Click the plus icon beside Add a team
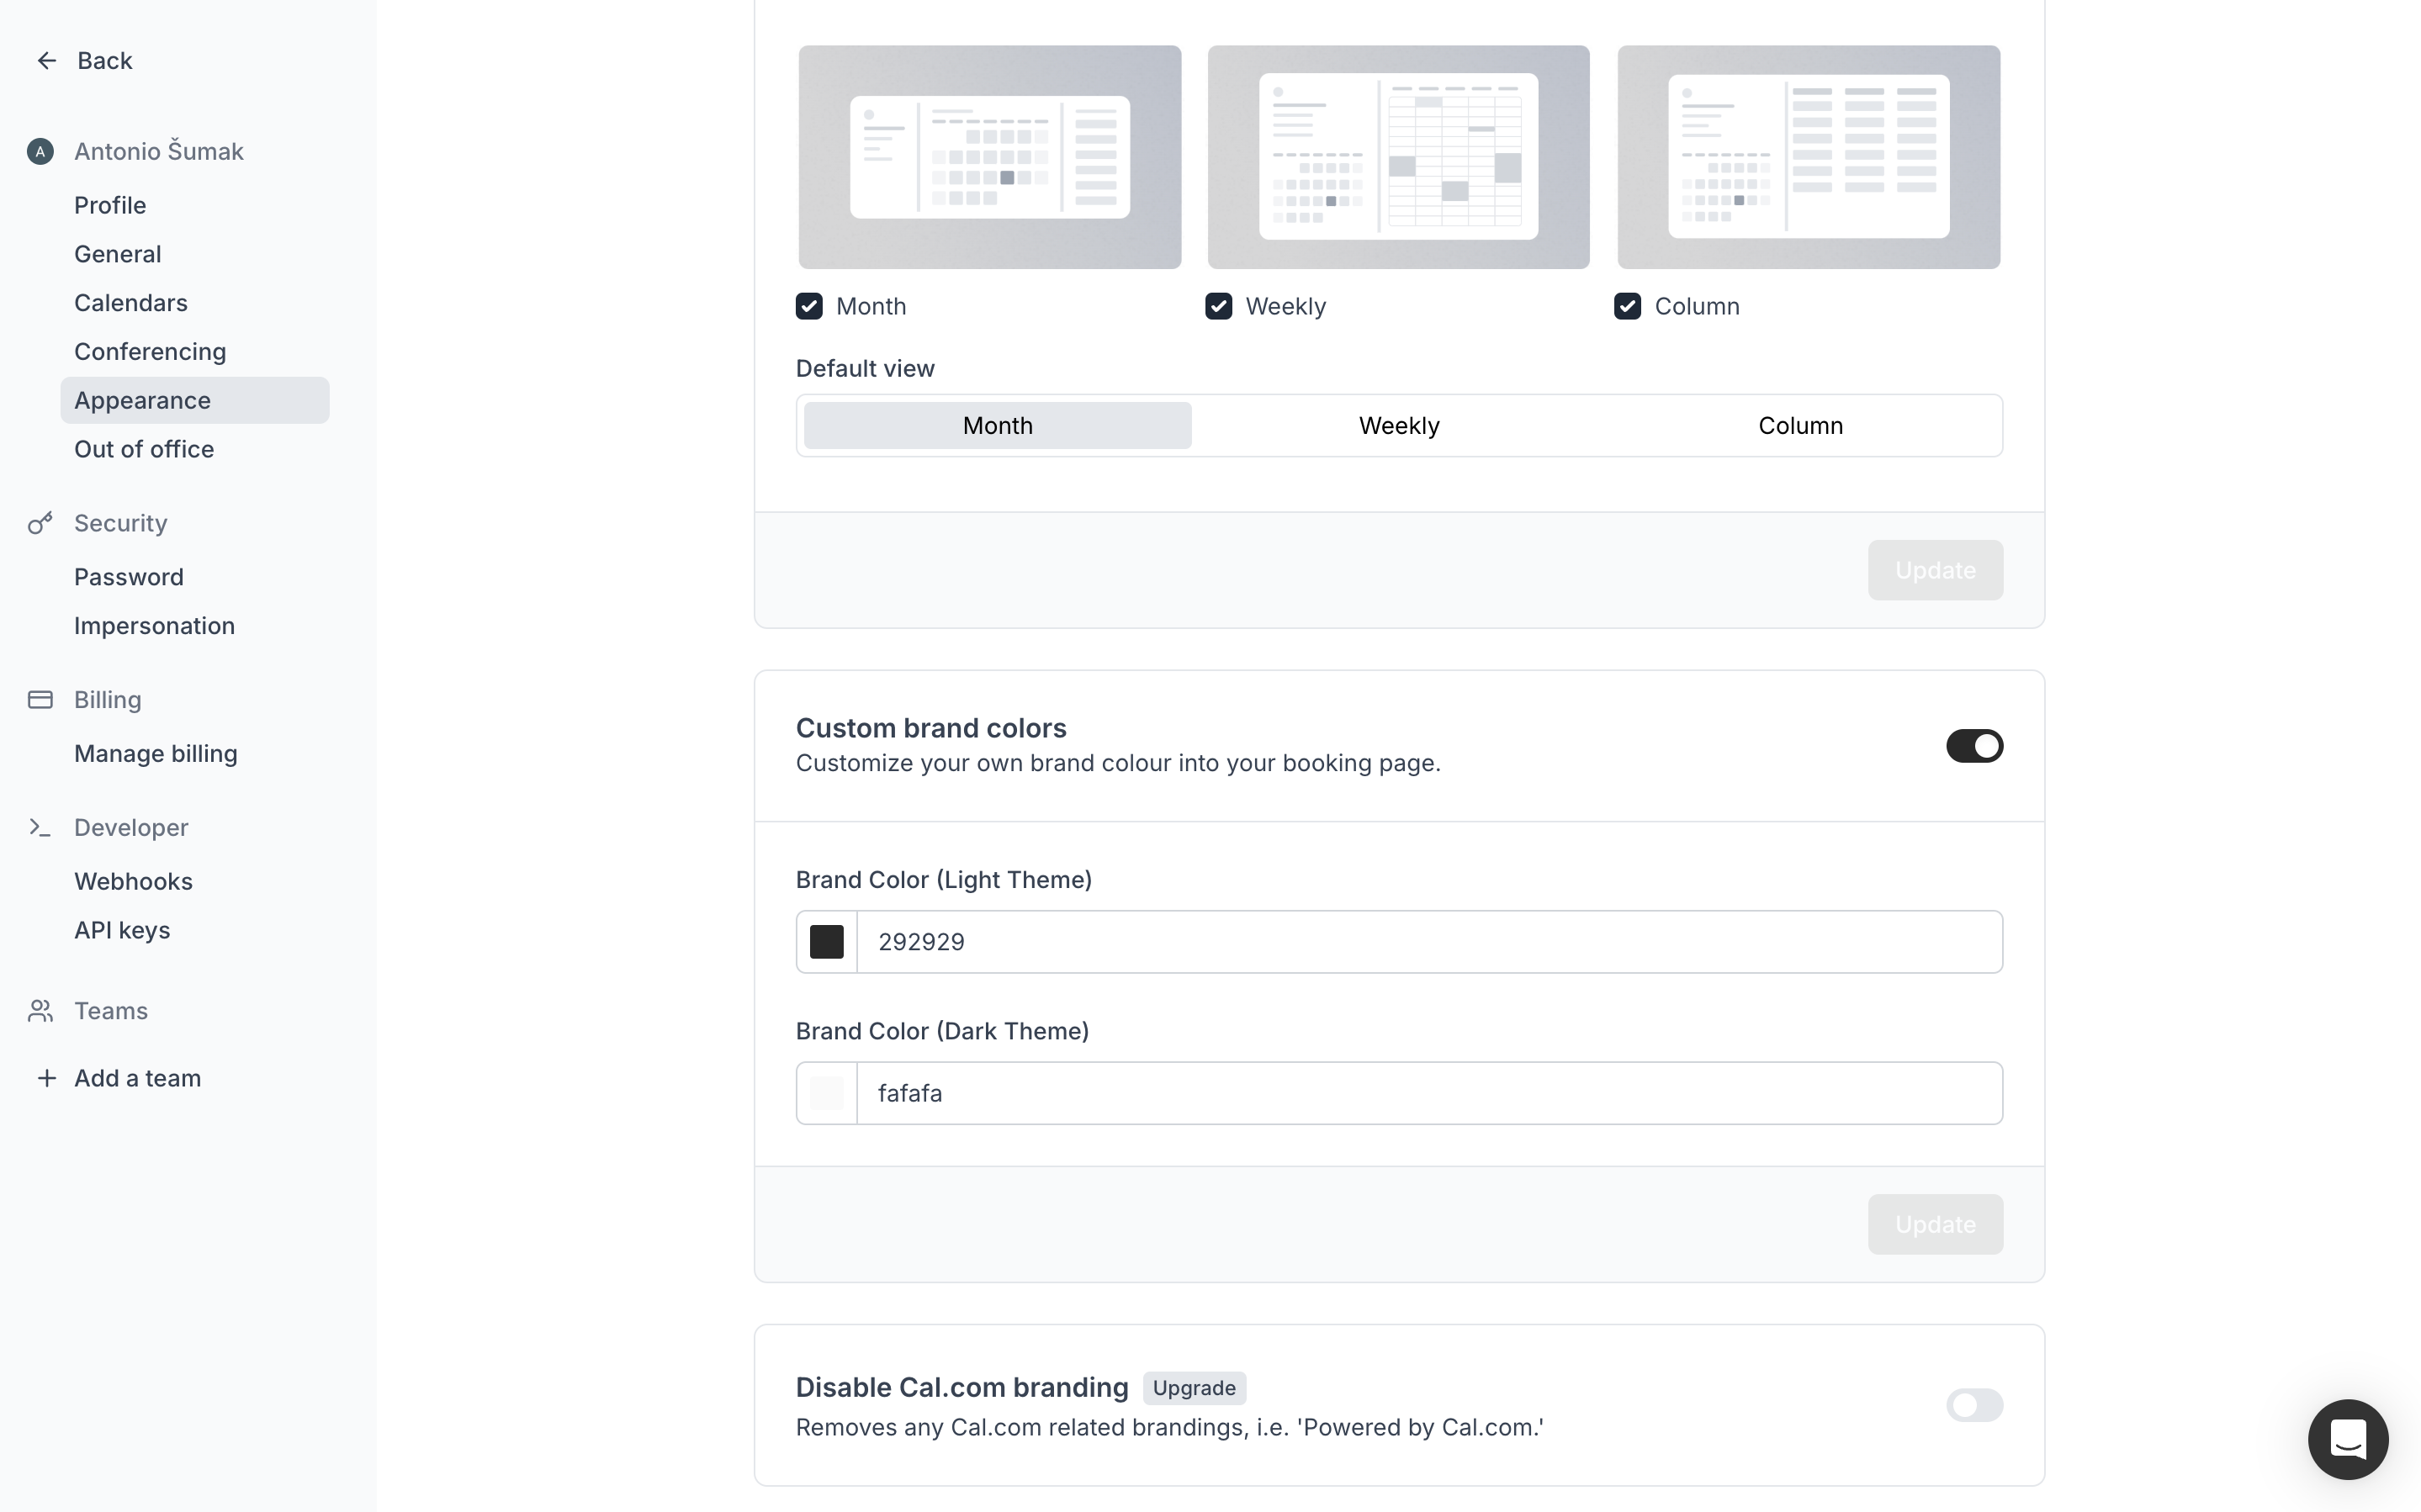 [46, 1078]
